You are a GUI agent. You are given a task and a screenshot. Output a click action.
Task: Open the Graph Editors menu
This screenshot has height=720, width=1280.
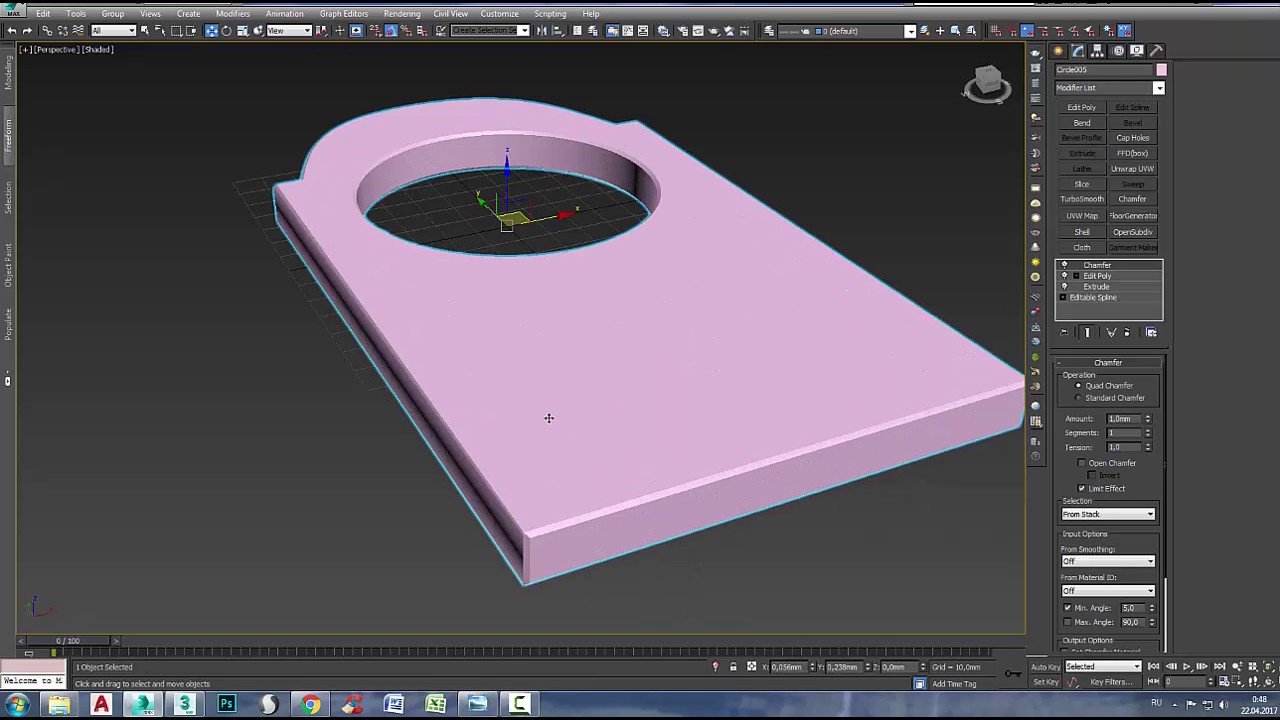[x=344, y=14]
